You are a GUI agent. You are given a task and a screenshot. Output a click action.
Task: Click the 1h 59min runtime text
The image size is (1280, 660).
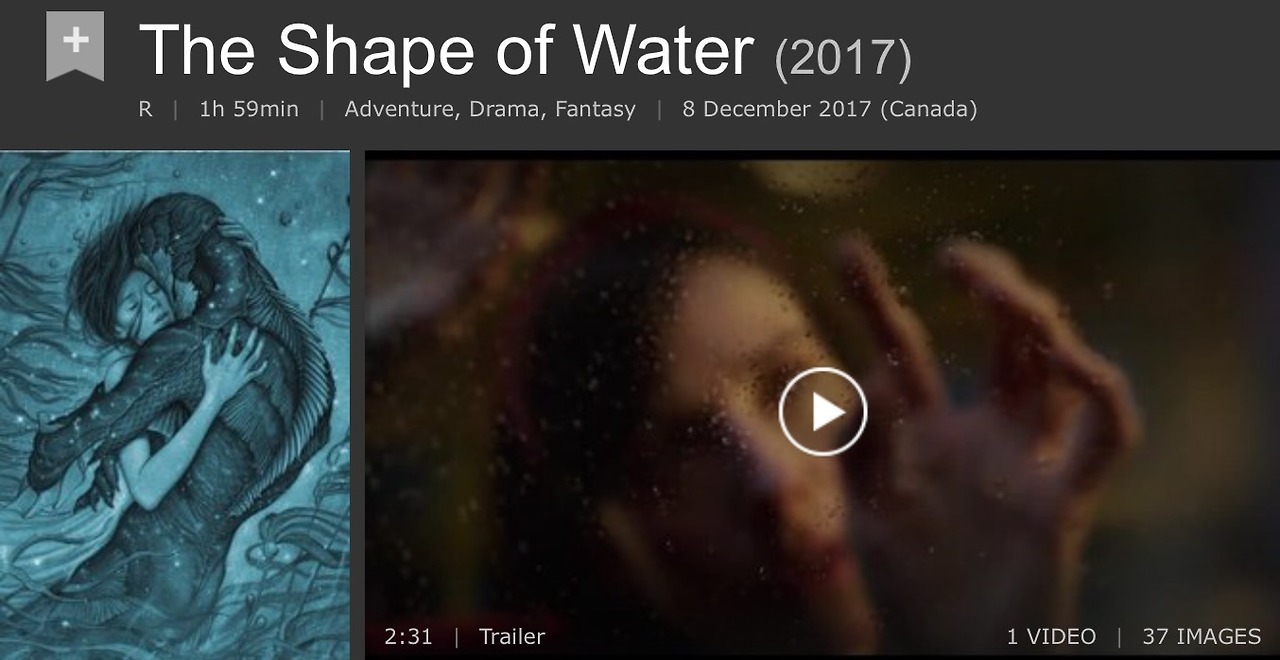(249, 109)
